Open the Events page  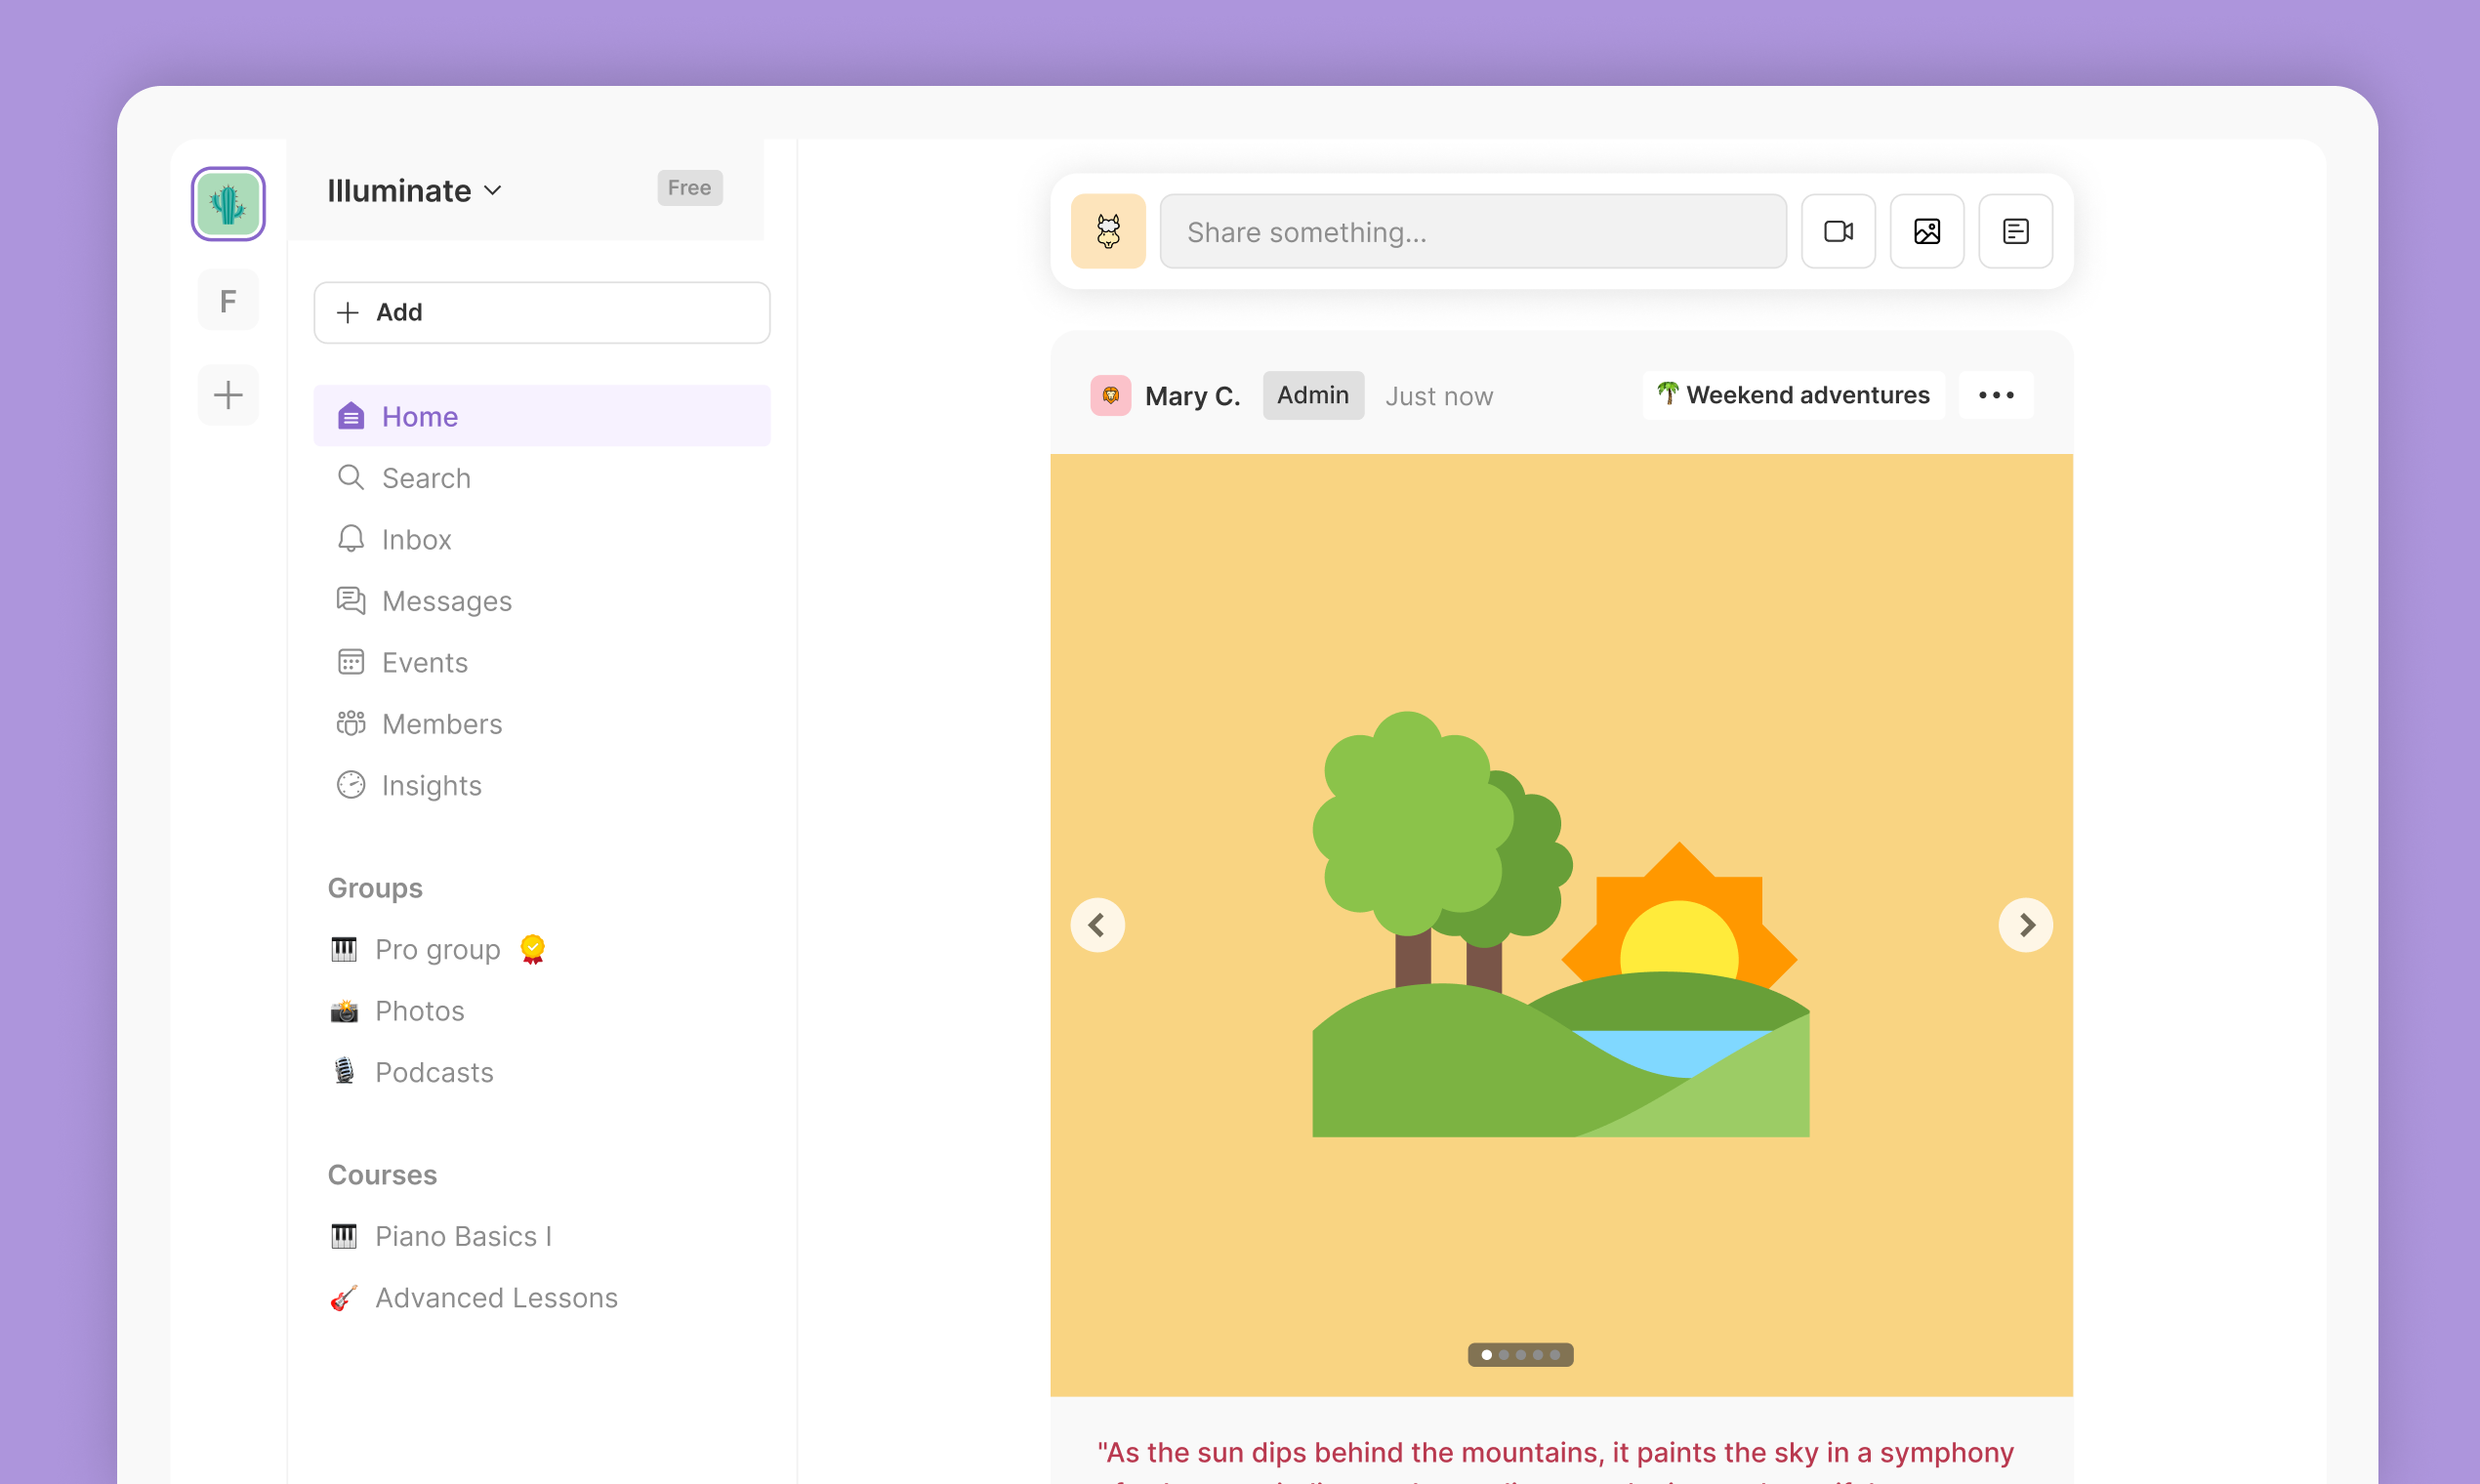pos(542,662)
